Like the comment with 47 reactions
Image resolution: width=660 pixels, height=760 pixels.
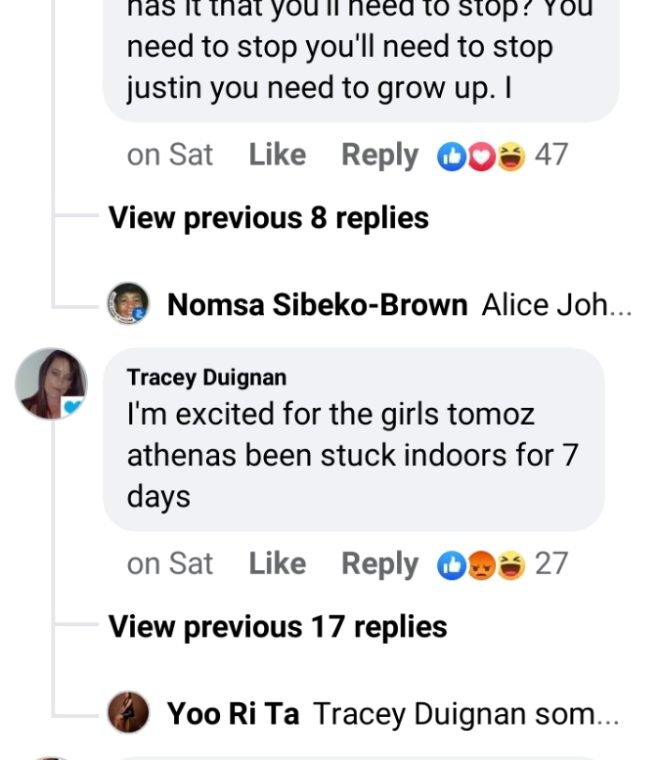click(277, 155)
